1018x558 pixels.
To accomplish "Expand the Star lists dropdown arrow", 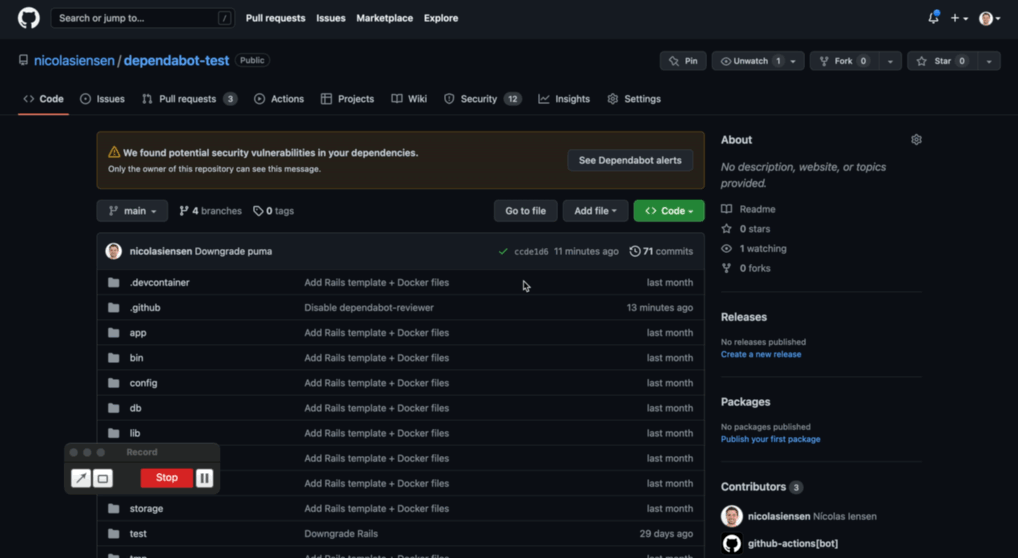I will click(x=989, y=61).
